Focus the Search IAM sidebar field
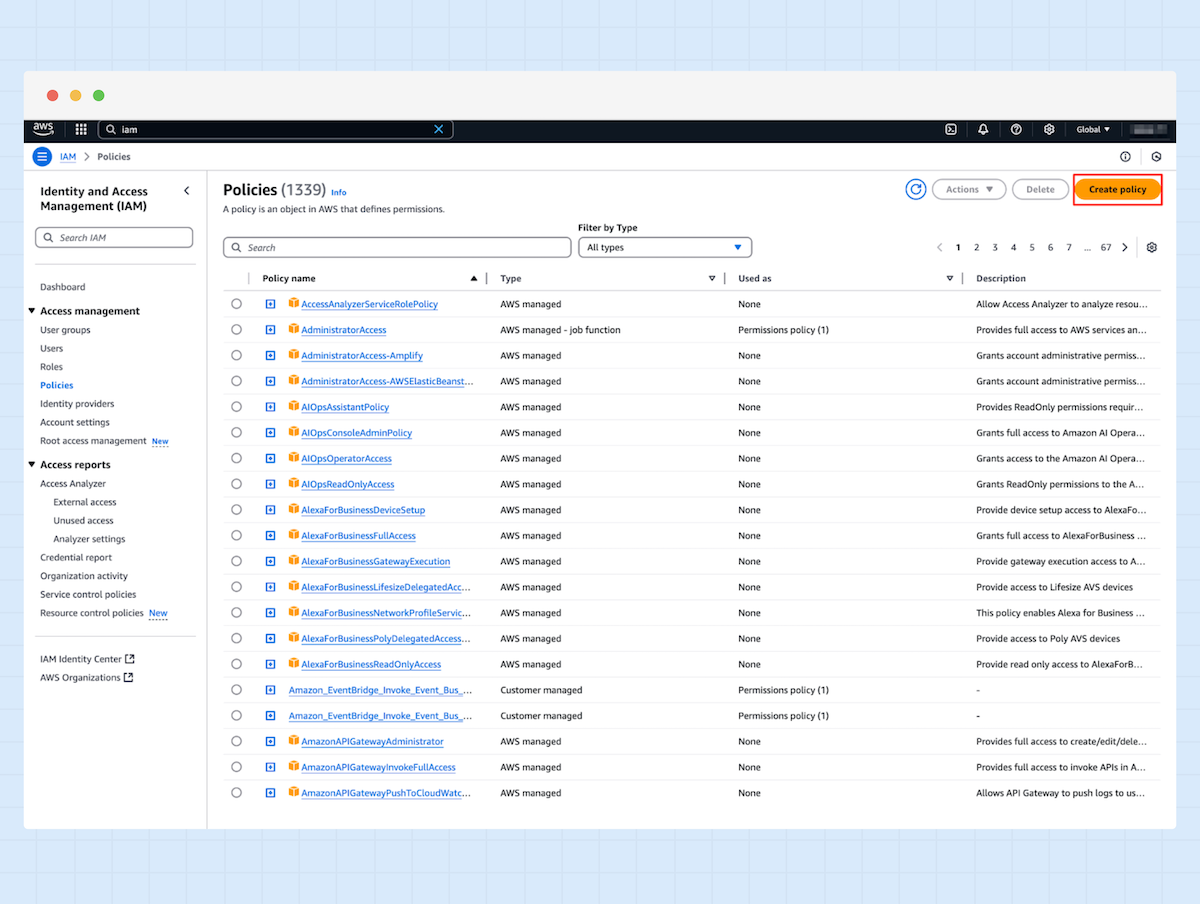The width and height of the screenshot is (1200, 904). point(114,237)
